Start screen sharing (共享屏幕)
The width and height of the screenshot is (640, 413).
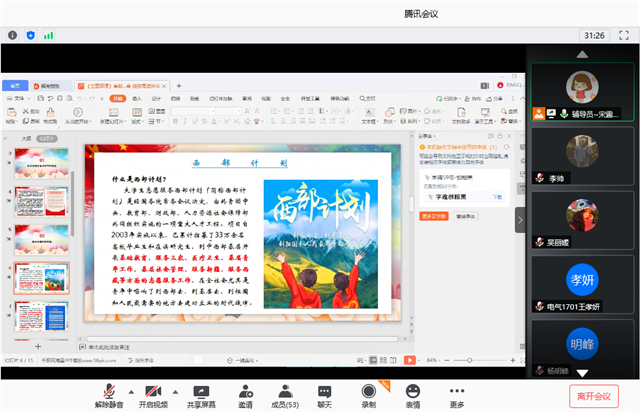click(x=201, y=395)
